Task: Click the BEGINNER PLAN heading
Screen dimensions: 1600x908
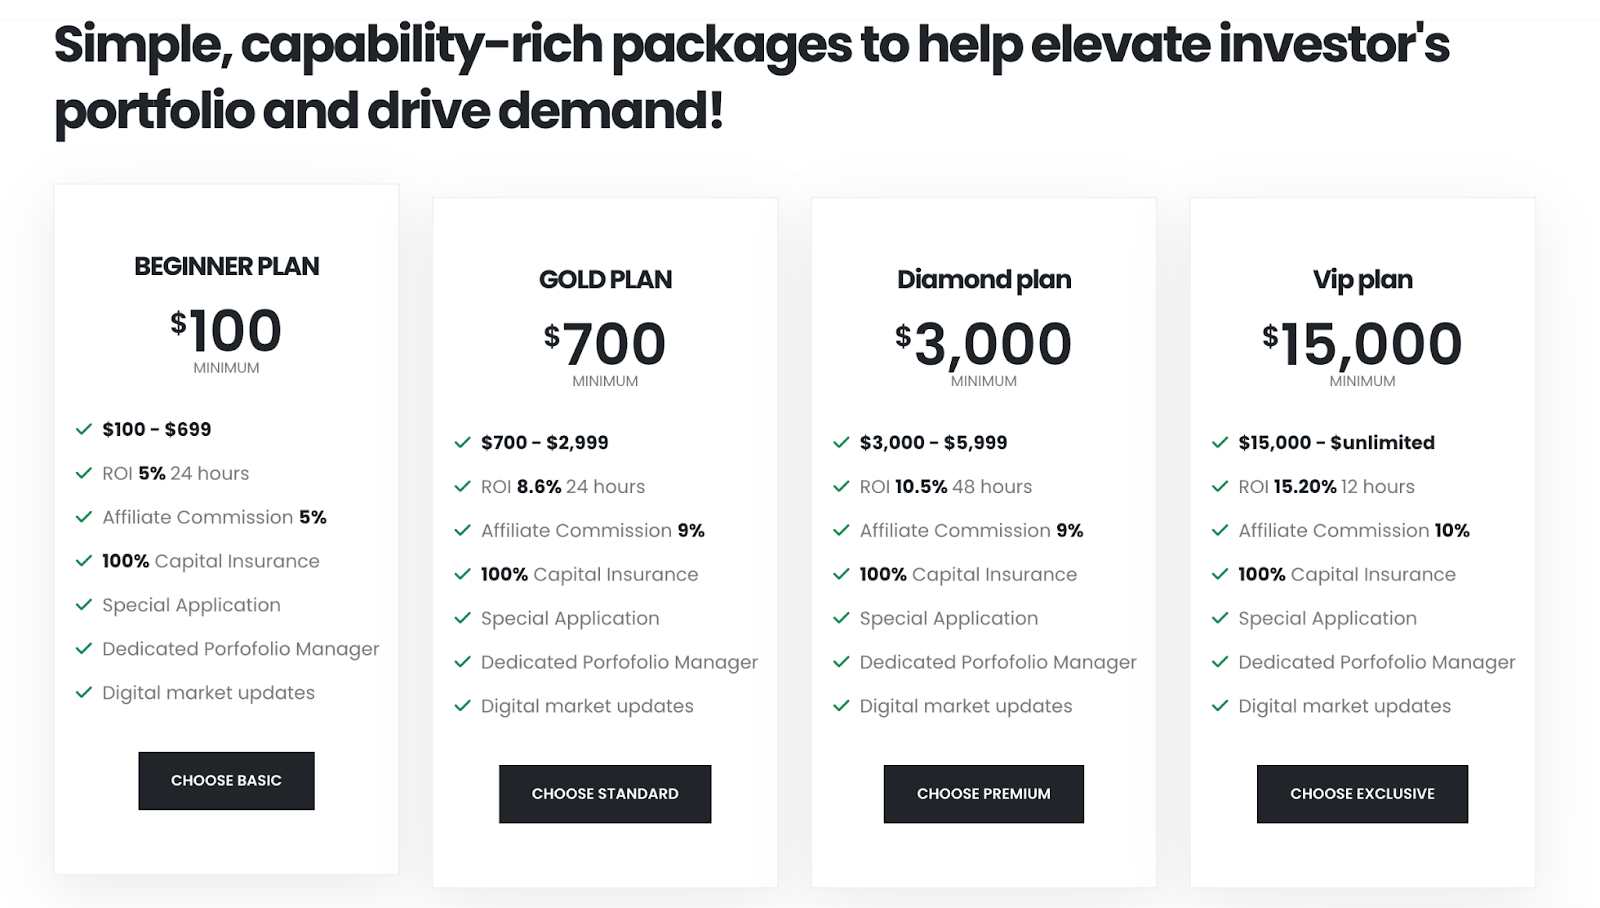Action: [227, 266]
